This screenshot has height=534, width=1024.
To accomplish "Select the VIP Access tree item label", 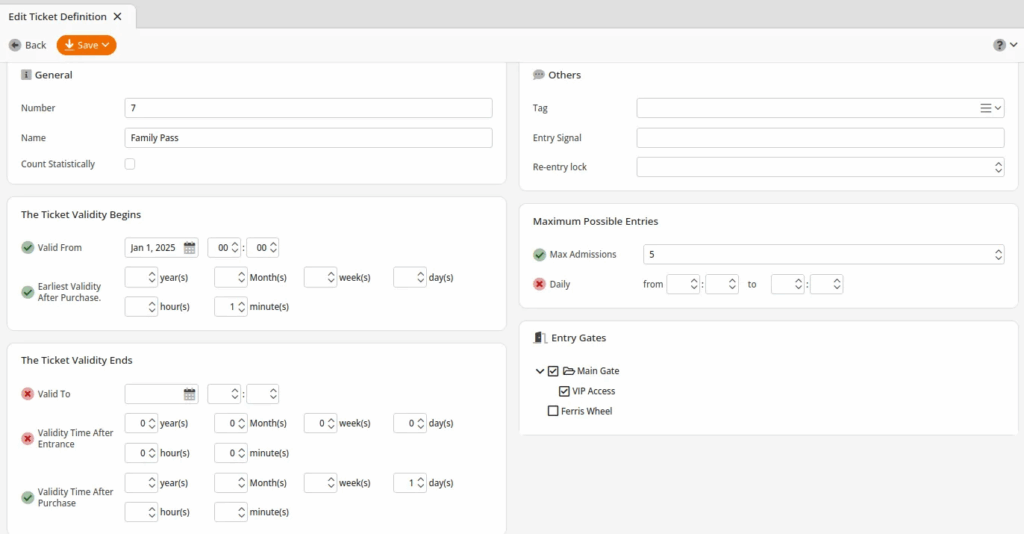I will click(x=594, y=391).
